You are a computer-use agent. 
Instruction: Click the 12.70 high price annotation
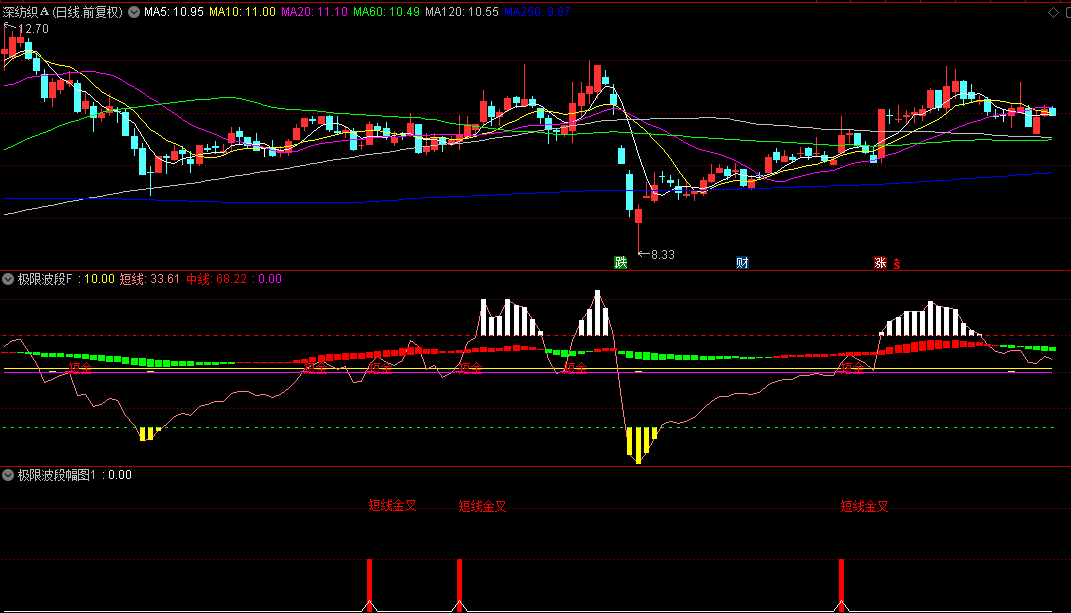coord(33,29)
